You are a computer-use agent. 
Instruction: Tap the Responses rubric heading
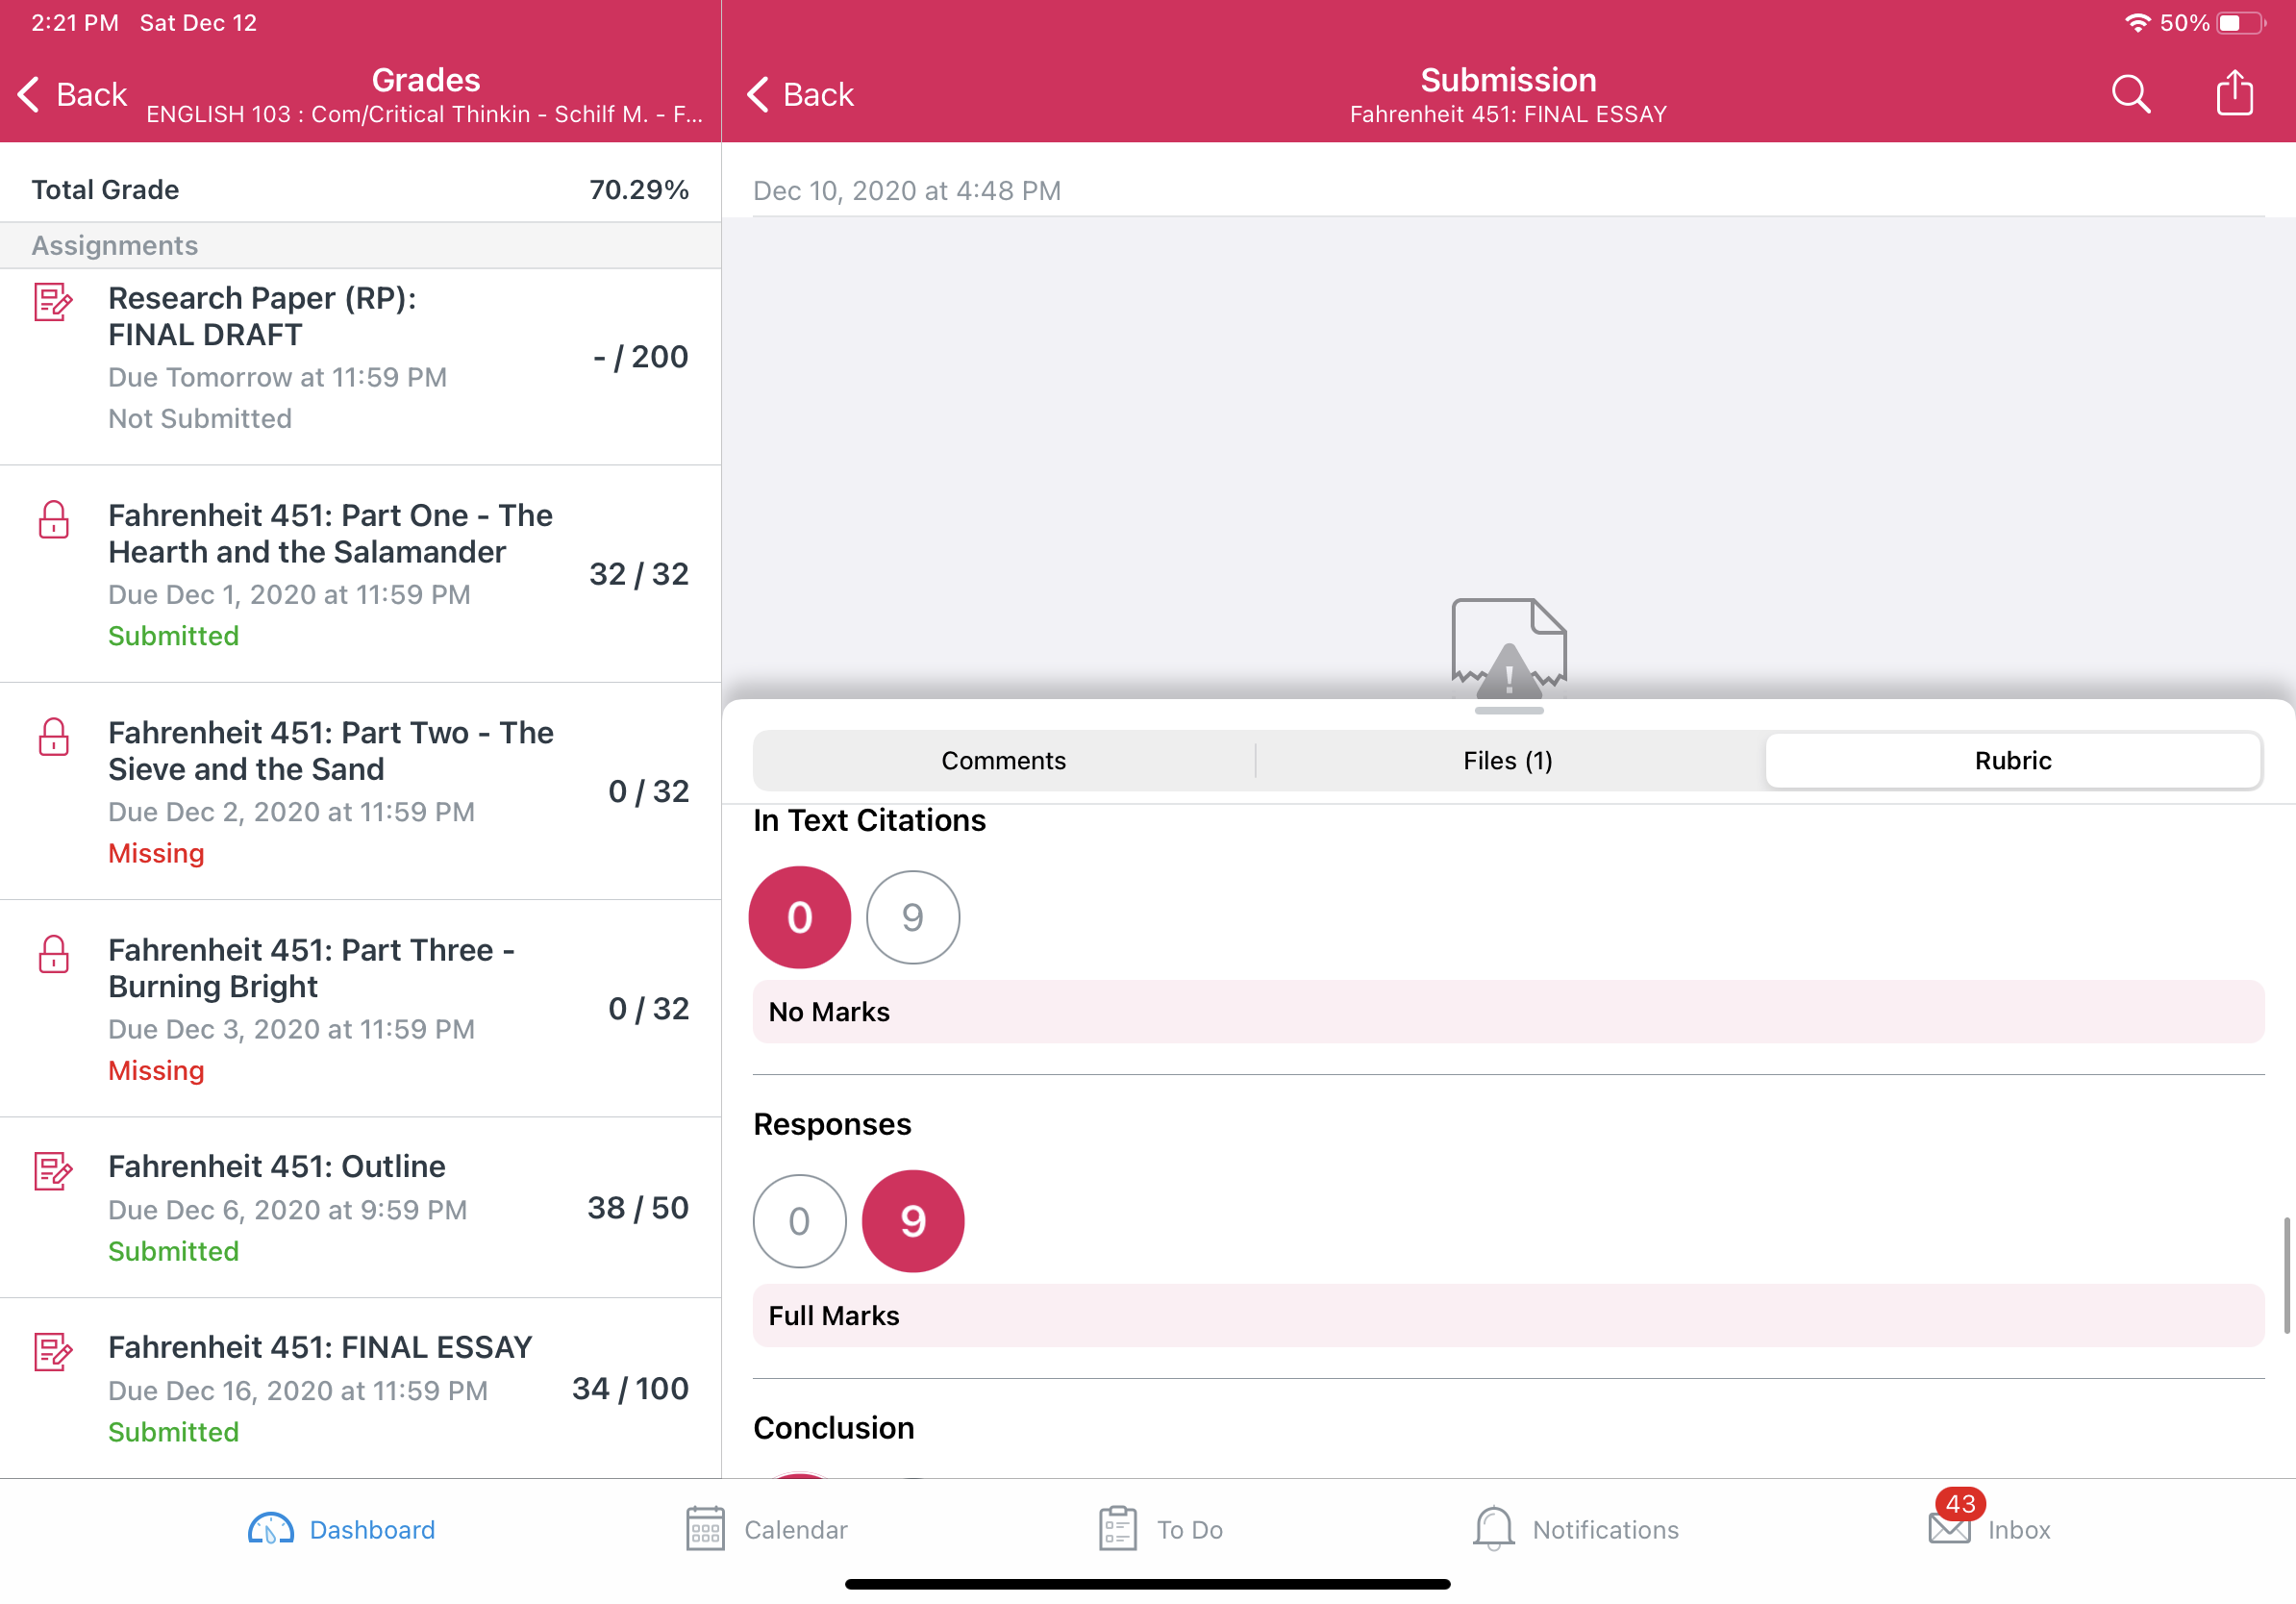tap(832, 1123)
